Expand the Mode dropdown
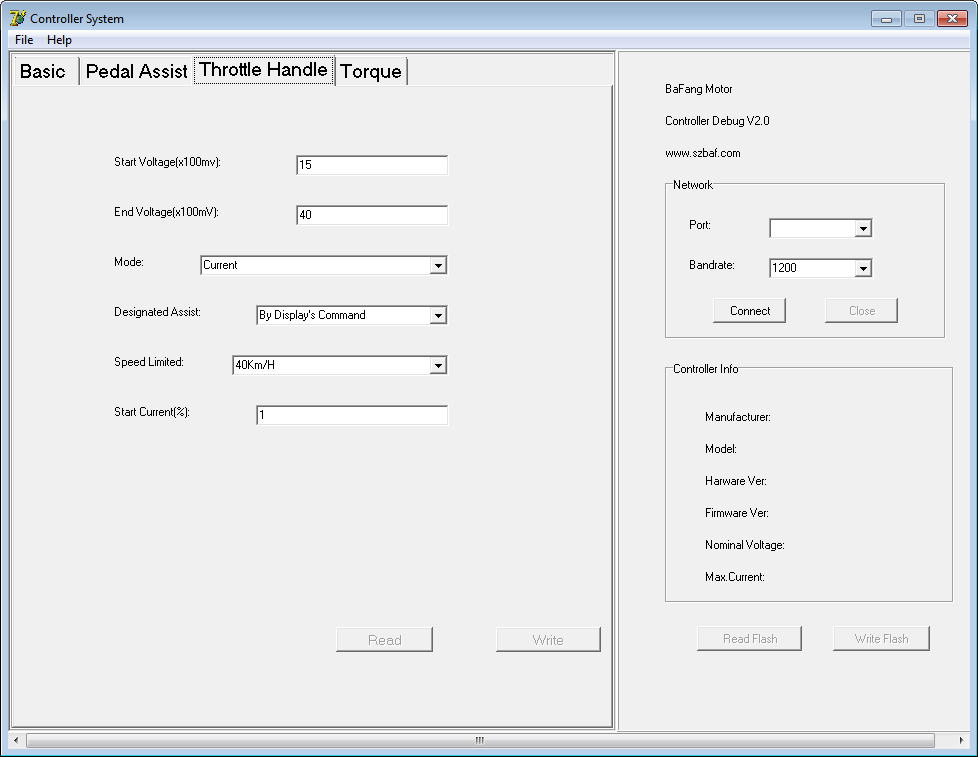This screenshot has width=978, height=757. tap(437, 265)
